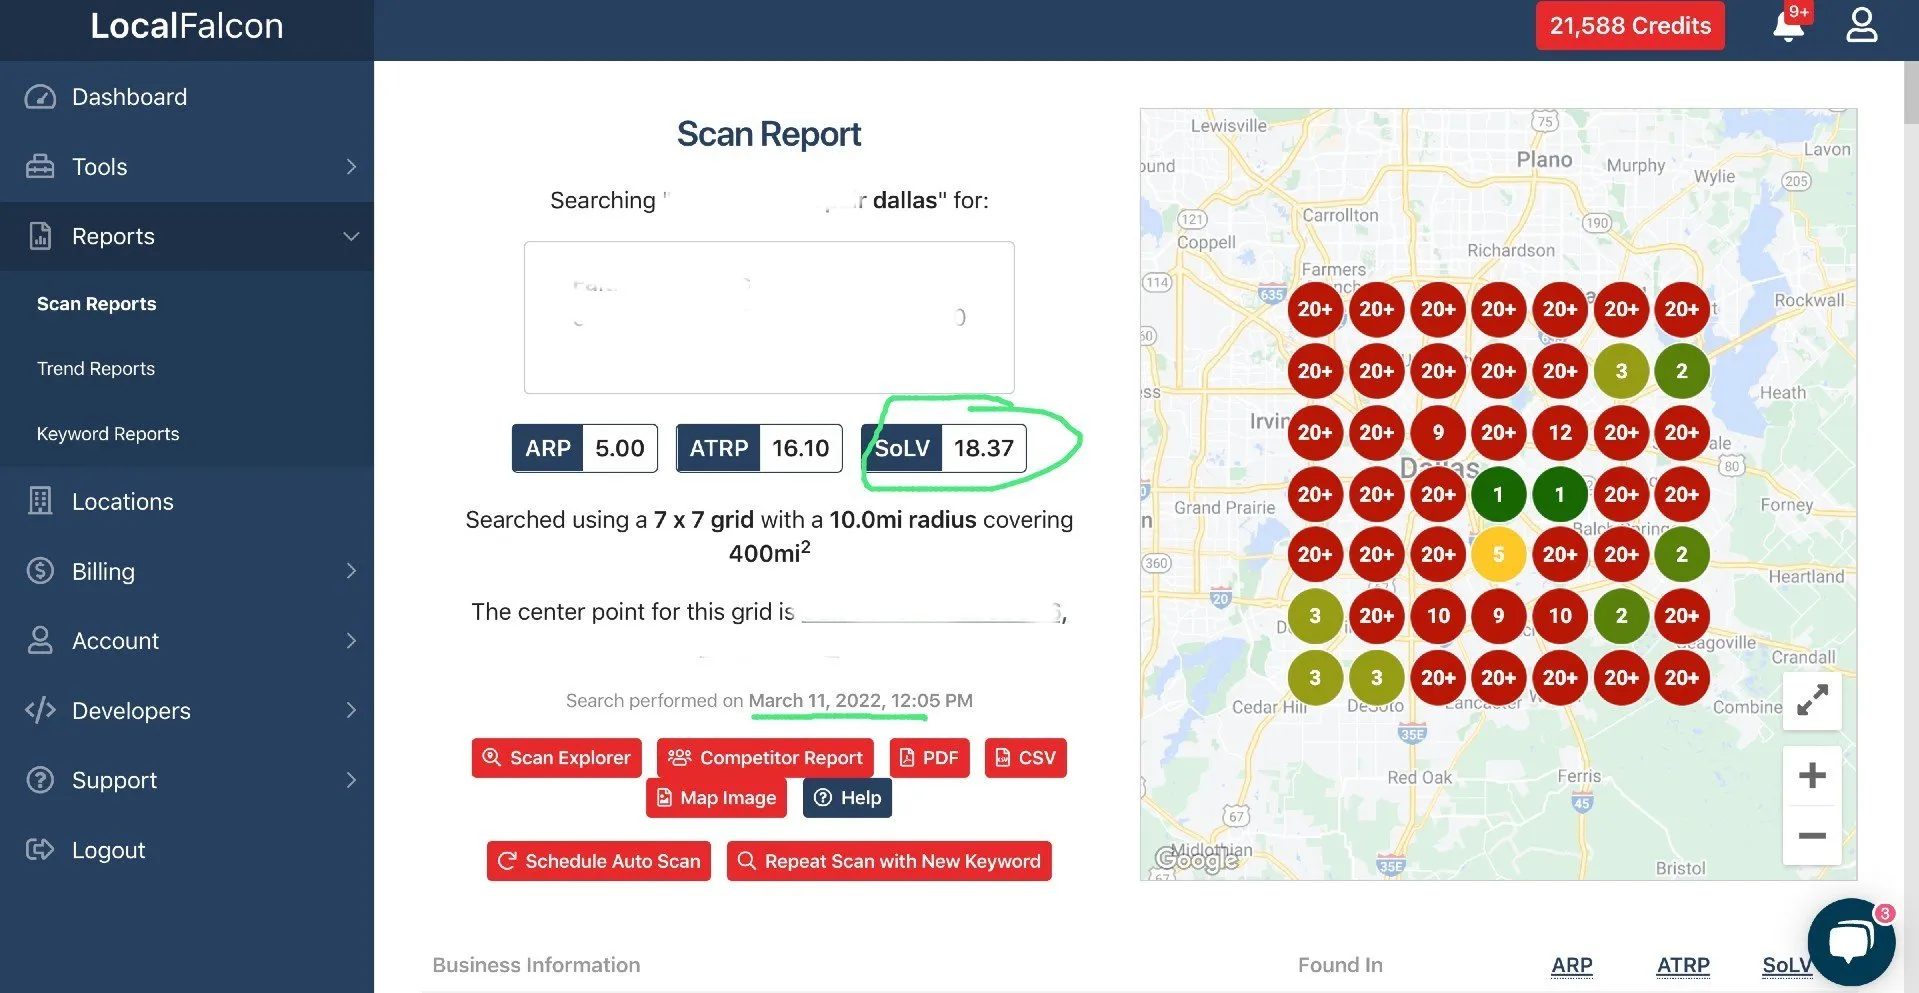
Task: Click the SoLV 18.37 metric badge
Action: coord(944,448)
